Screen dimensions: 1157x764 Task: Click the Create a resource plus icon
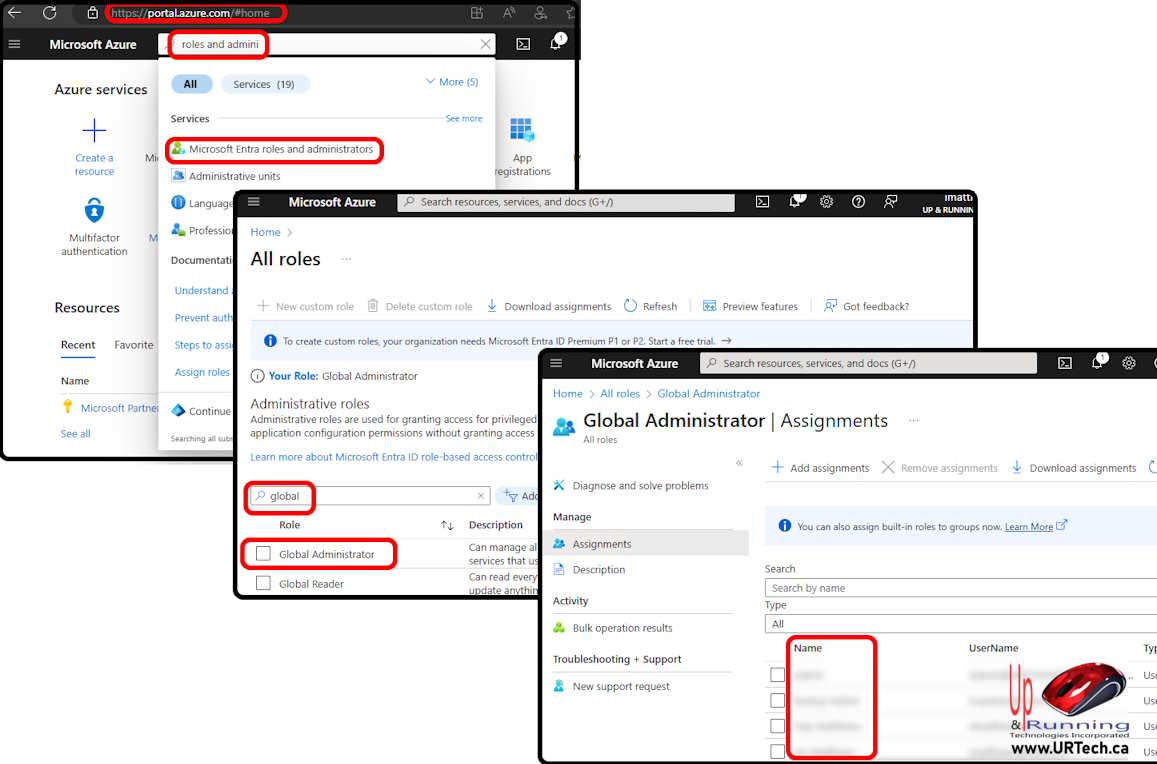(x=94, y=131)
